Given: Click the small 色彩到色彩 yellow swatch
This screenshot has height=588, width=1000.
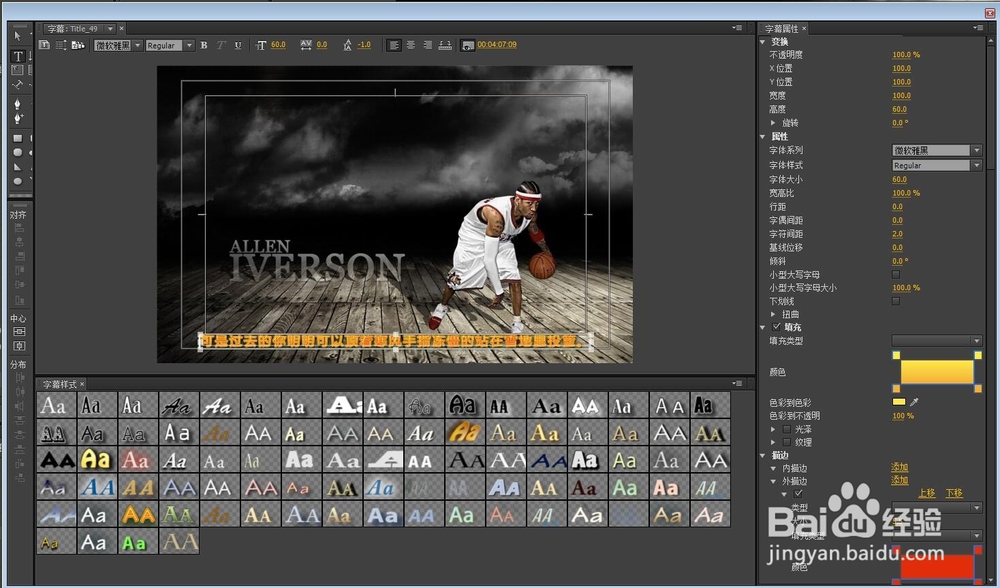Looking at the screenshot, I should [x=899, y=402].
